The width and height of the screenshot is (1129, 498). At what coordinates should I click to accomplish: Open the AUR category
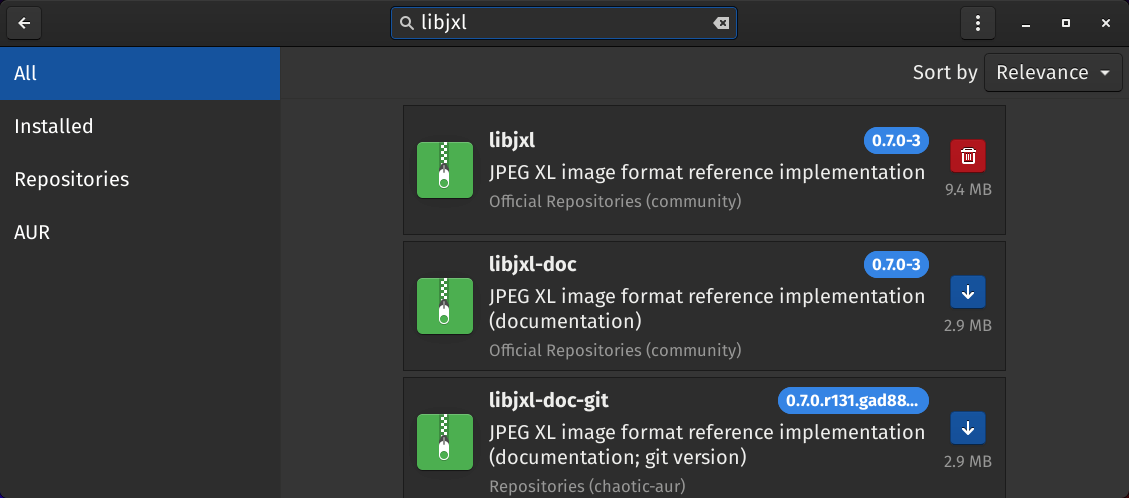tap(140, 232)
